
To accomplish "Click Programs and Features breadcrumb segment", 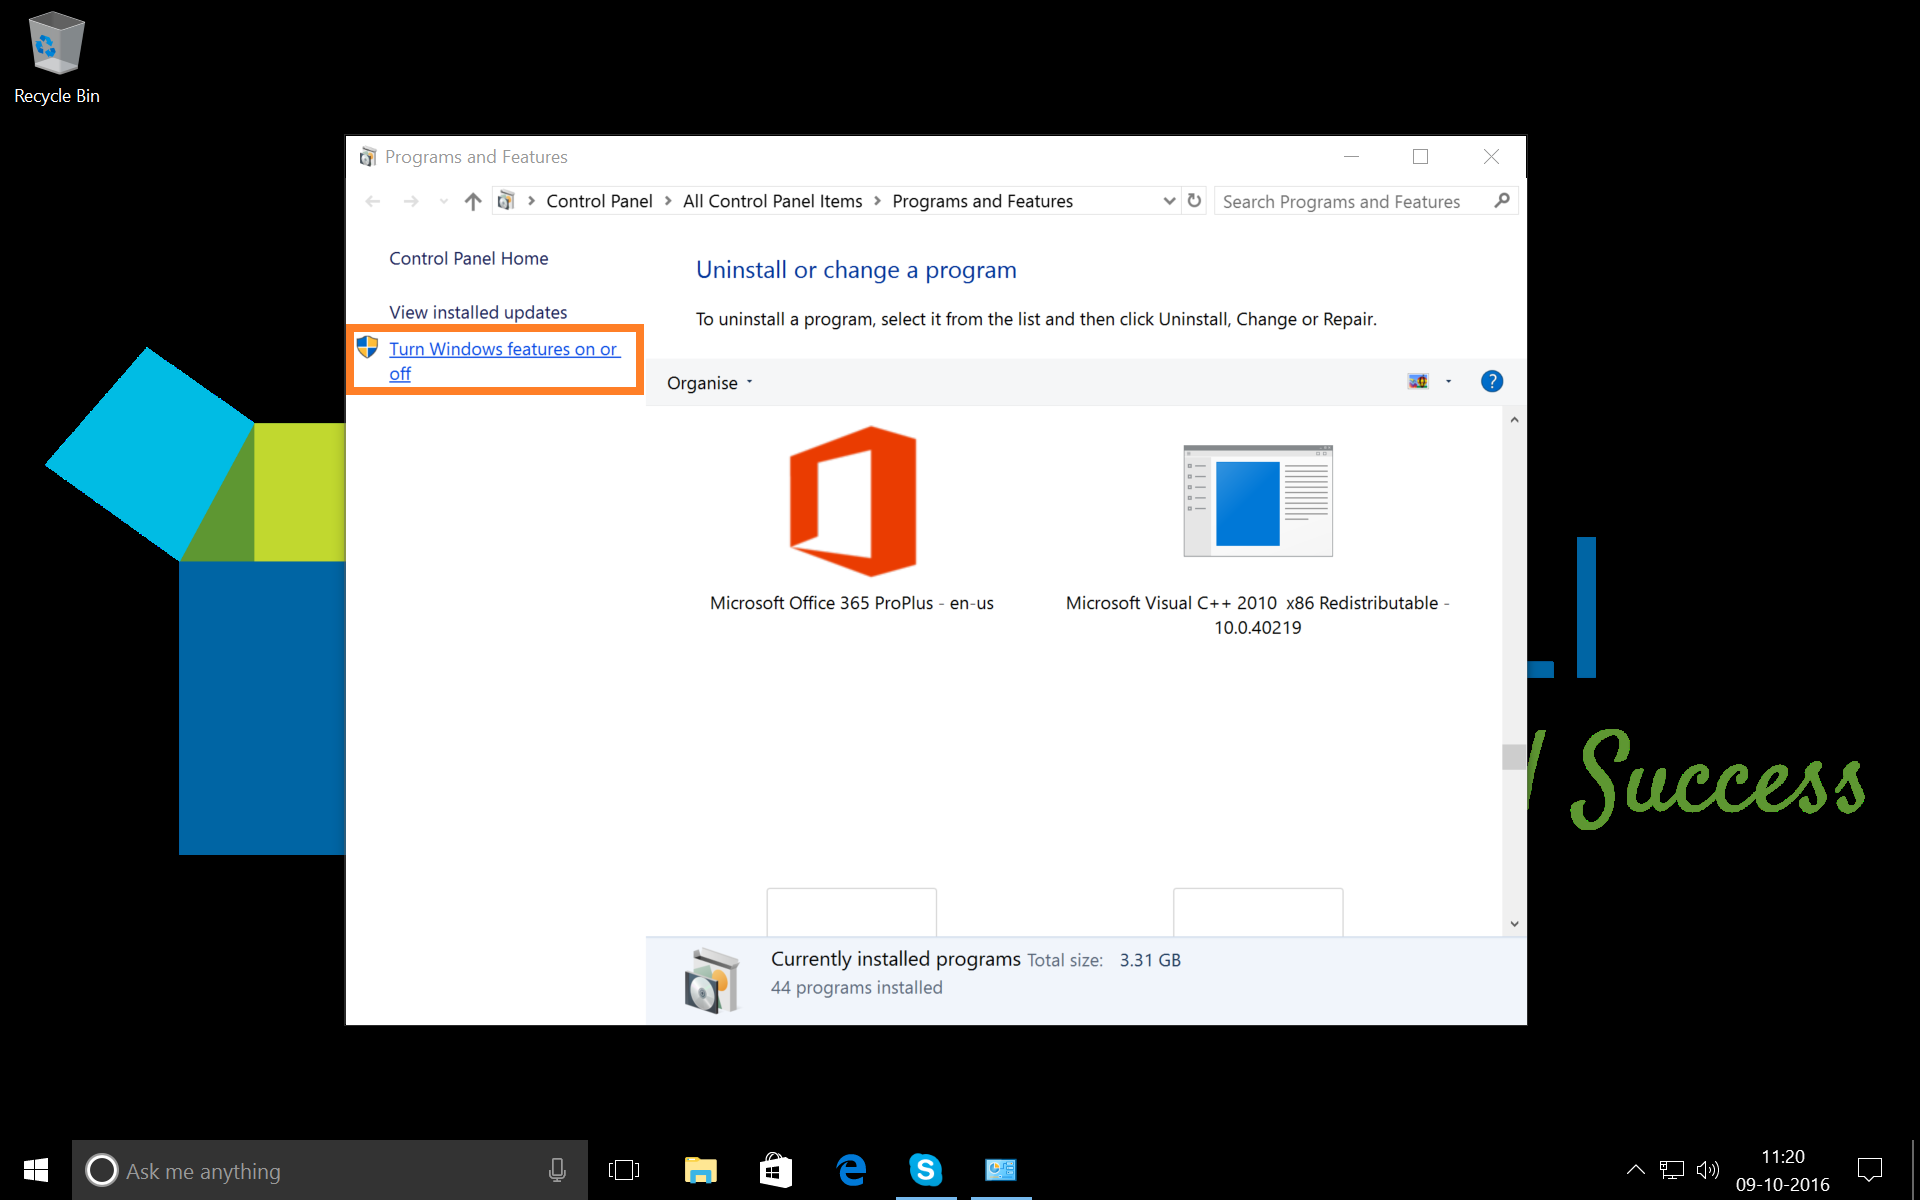I will (982, 201).
